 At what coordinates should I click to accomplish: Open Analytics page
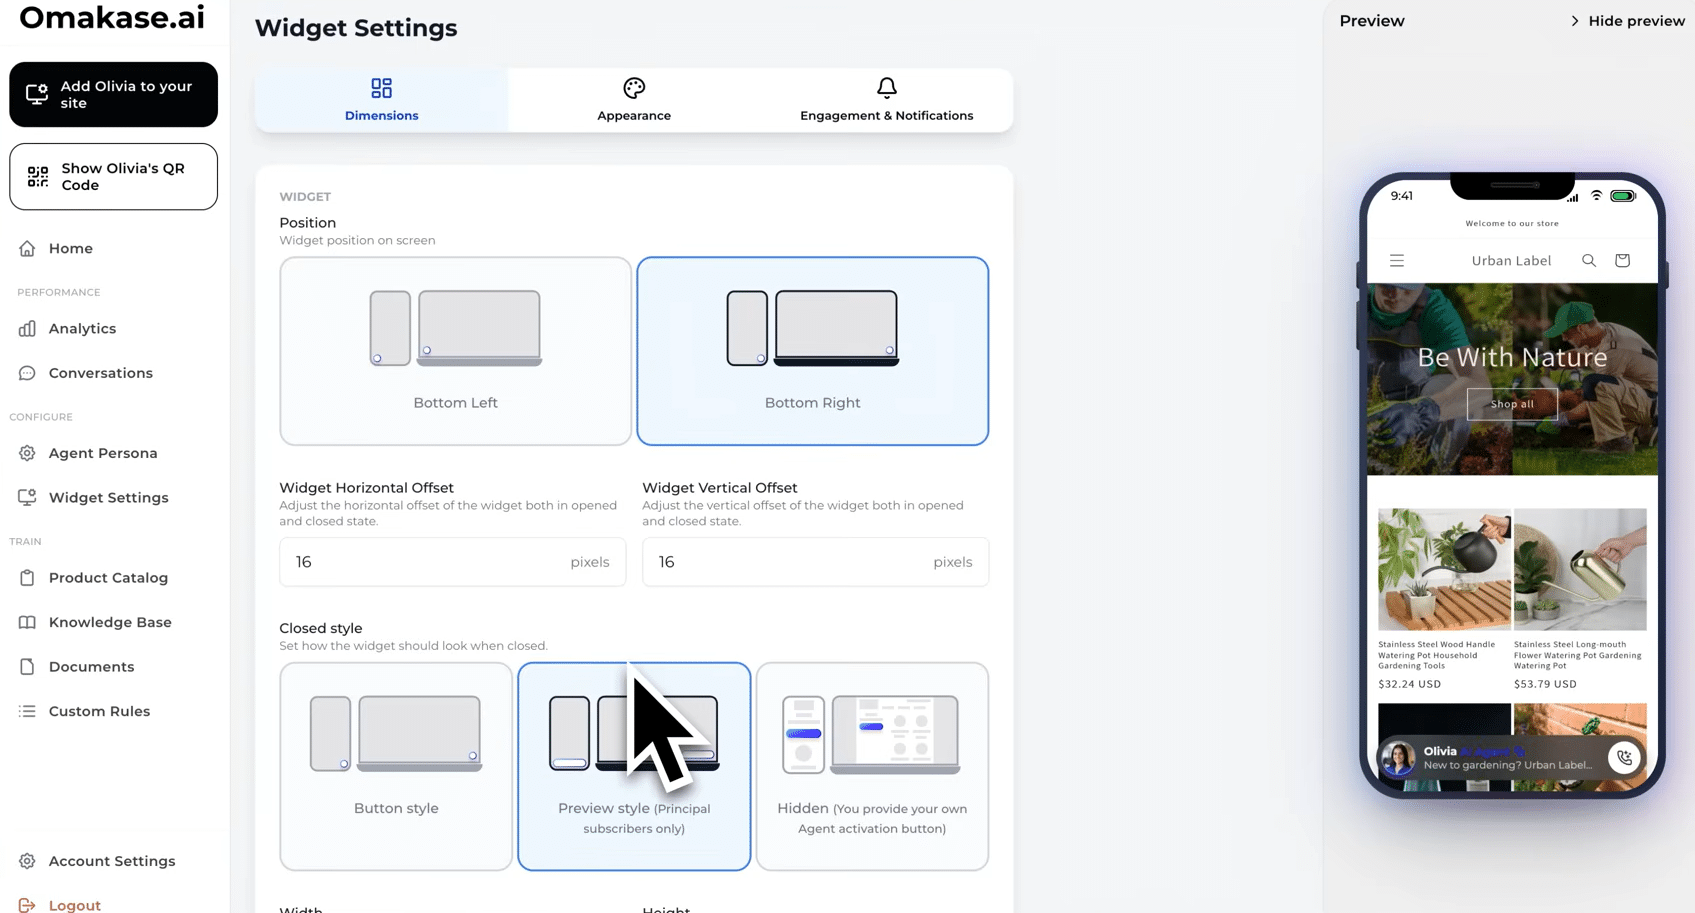82,328
